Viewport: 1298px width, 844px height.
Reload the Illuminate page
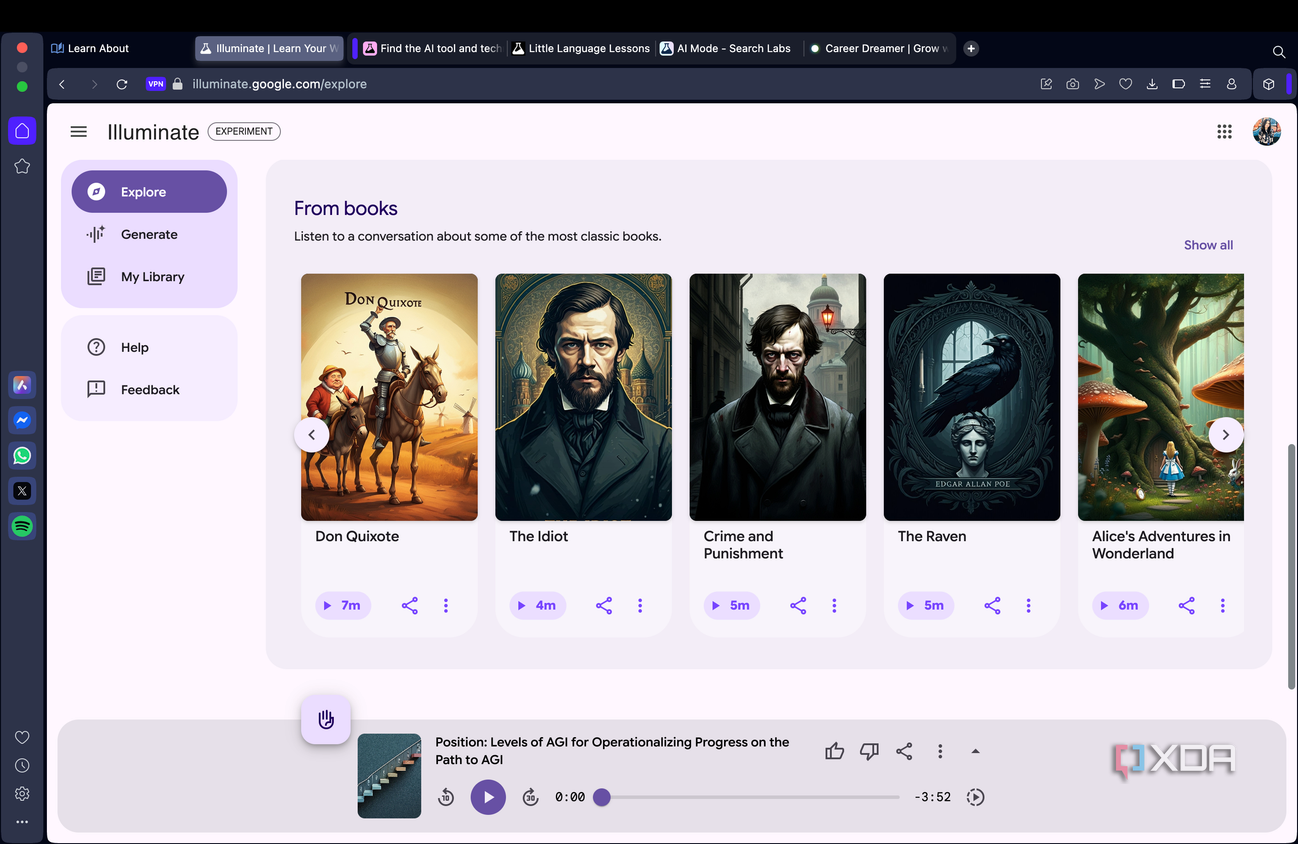coord(122,84)
